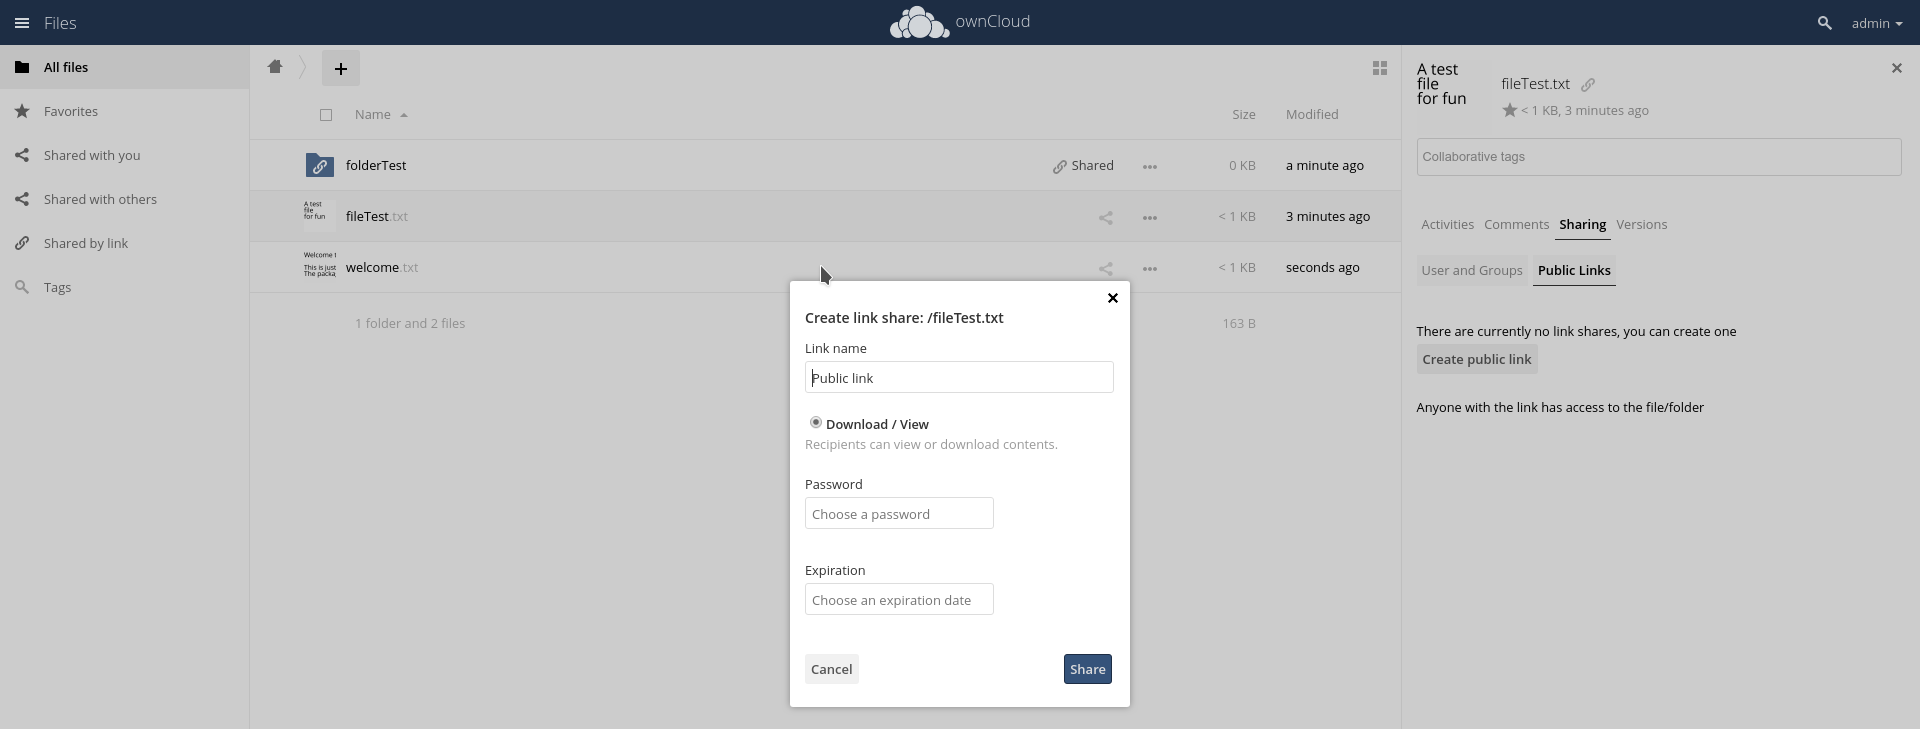Switch to grid view icon
The image size is (1920, 729).
[1380, 68]
